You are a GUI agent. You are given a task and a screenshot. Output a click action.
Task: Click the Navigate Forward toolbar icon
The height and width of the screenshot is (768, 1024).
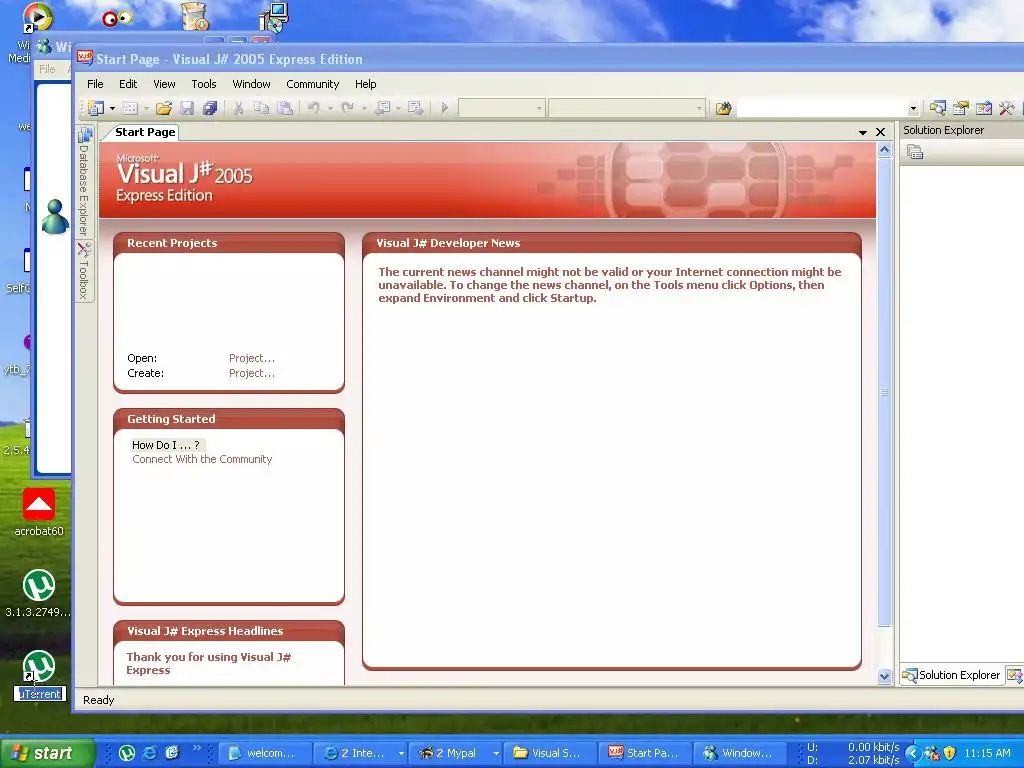pyautogui.click(x=415, y=108)
